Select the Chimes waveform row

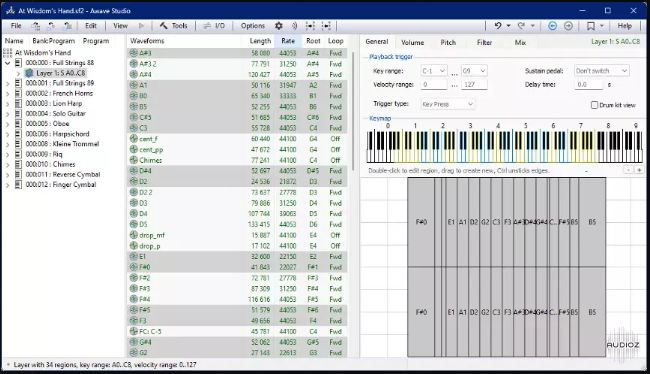coord(237,160)
